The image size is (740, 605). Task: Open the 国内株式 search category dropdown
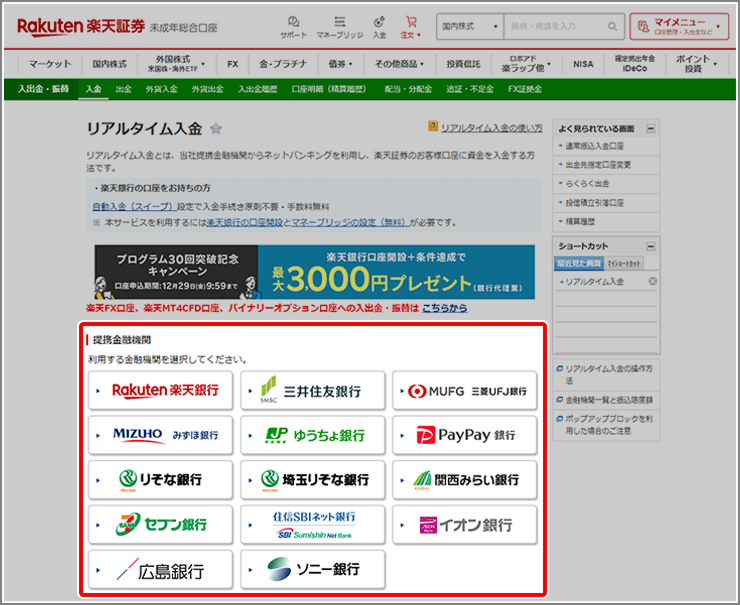470,26
